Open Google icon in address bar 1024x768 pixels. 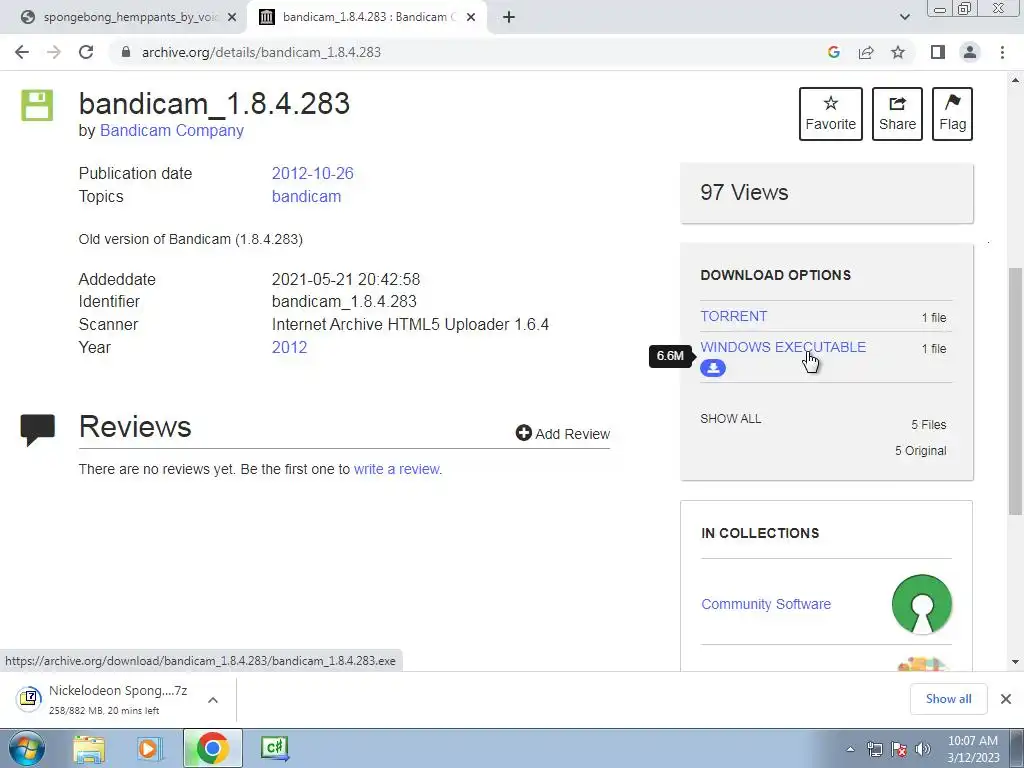833,52
